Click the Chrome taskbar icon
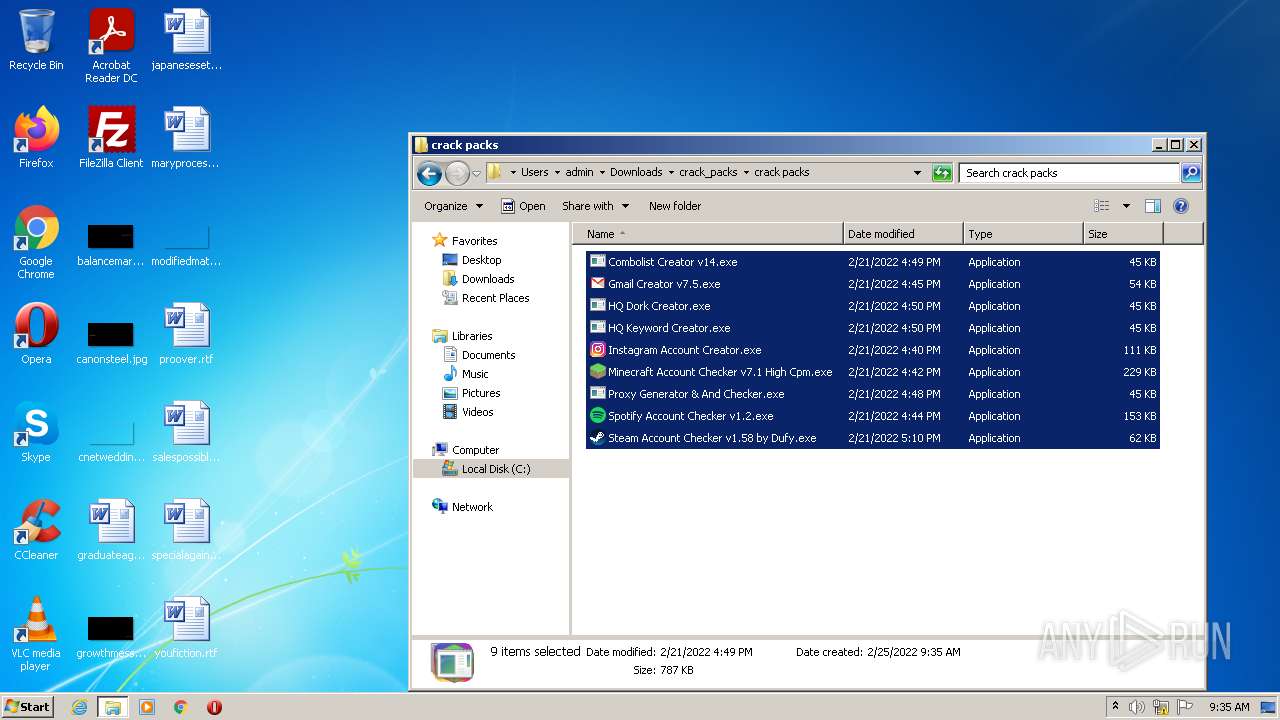 [x=181, y=707]
